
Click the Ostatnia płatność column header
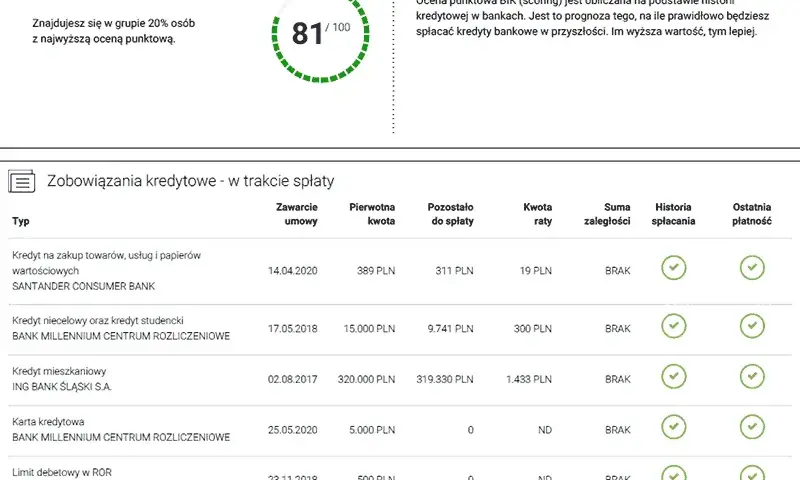752,214
